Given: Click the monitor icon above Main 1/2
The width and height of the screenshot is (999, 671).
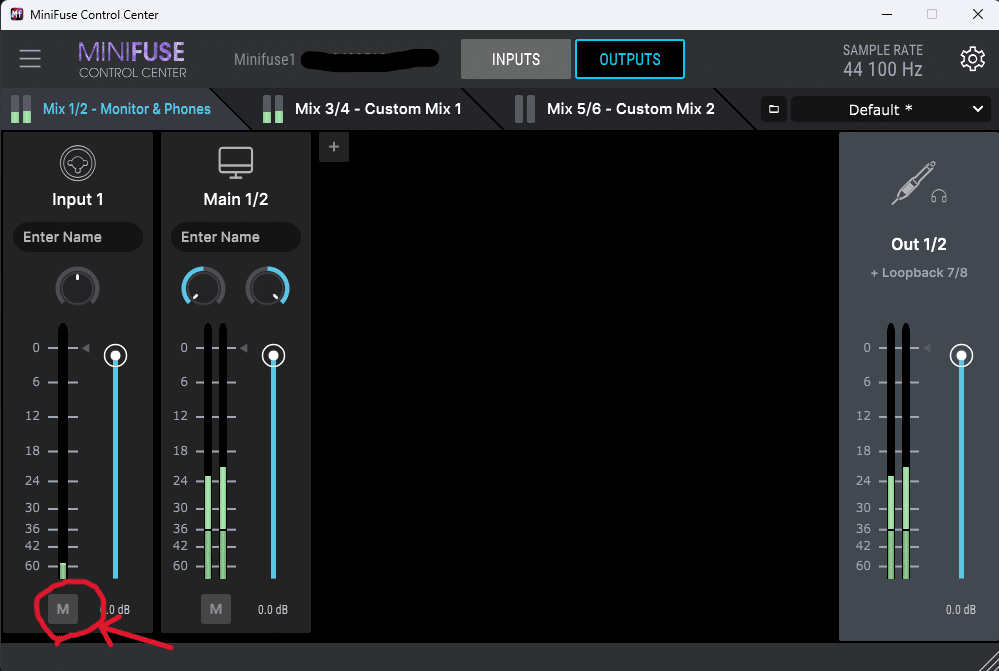Looking at the screenshot, I should click(x=235, y=161).
